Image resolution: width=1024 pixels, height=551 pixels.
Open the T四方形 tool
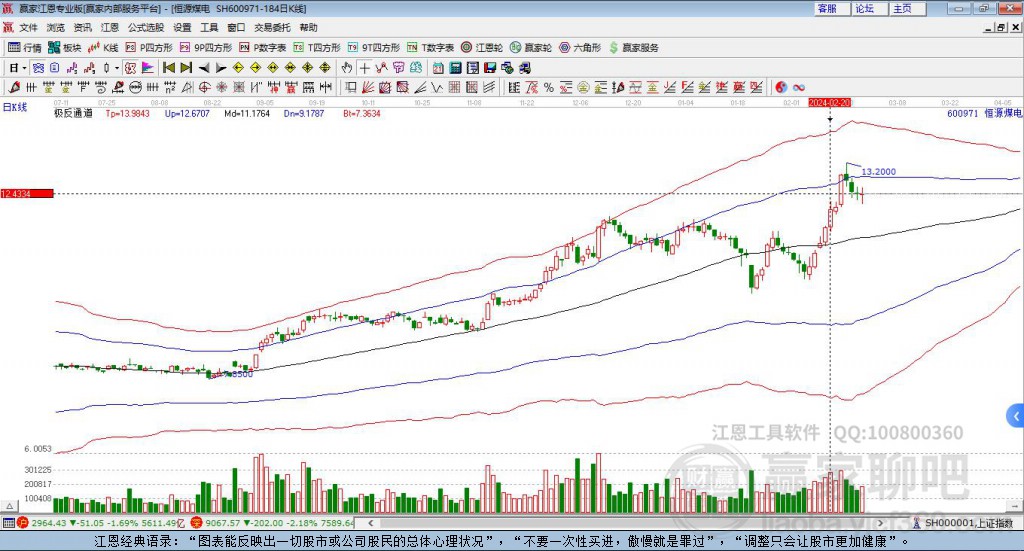tap(317, 48)
